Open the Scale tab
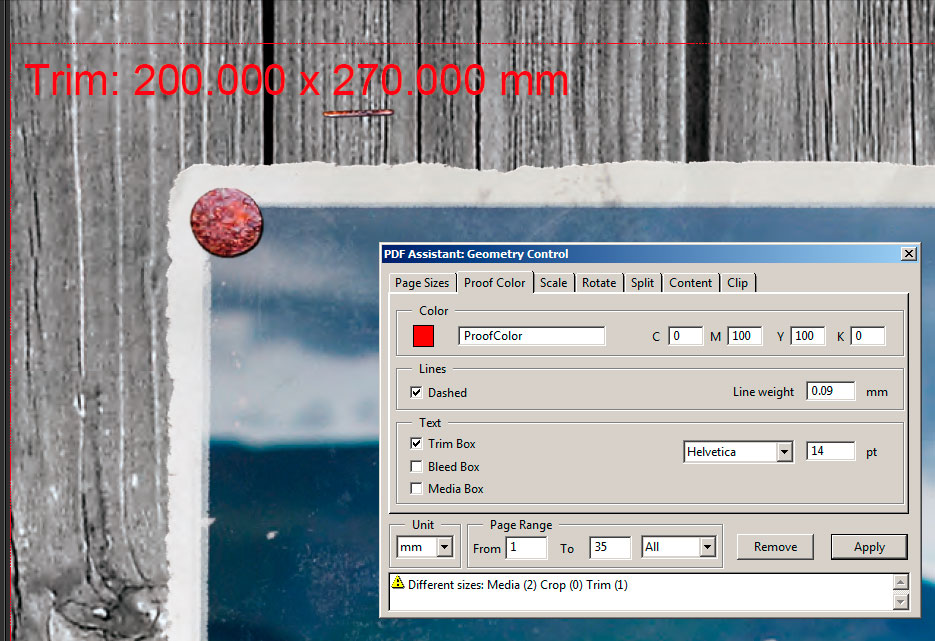This screenshot has height=641, width=935. [553, 283]
